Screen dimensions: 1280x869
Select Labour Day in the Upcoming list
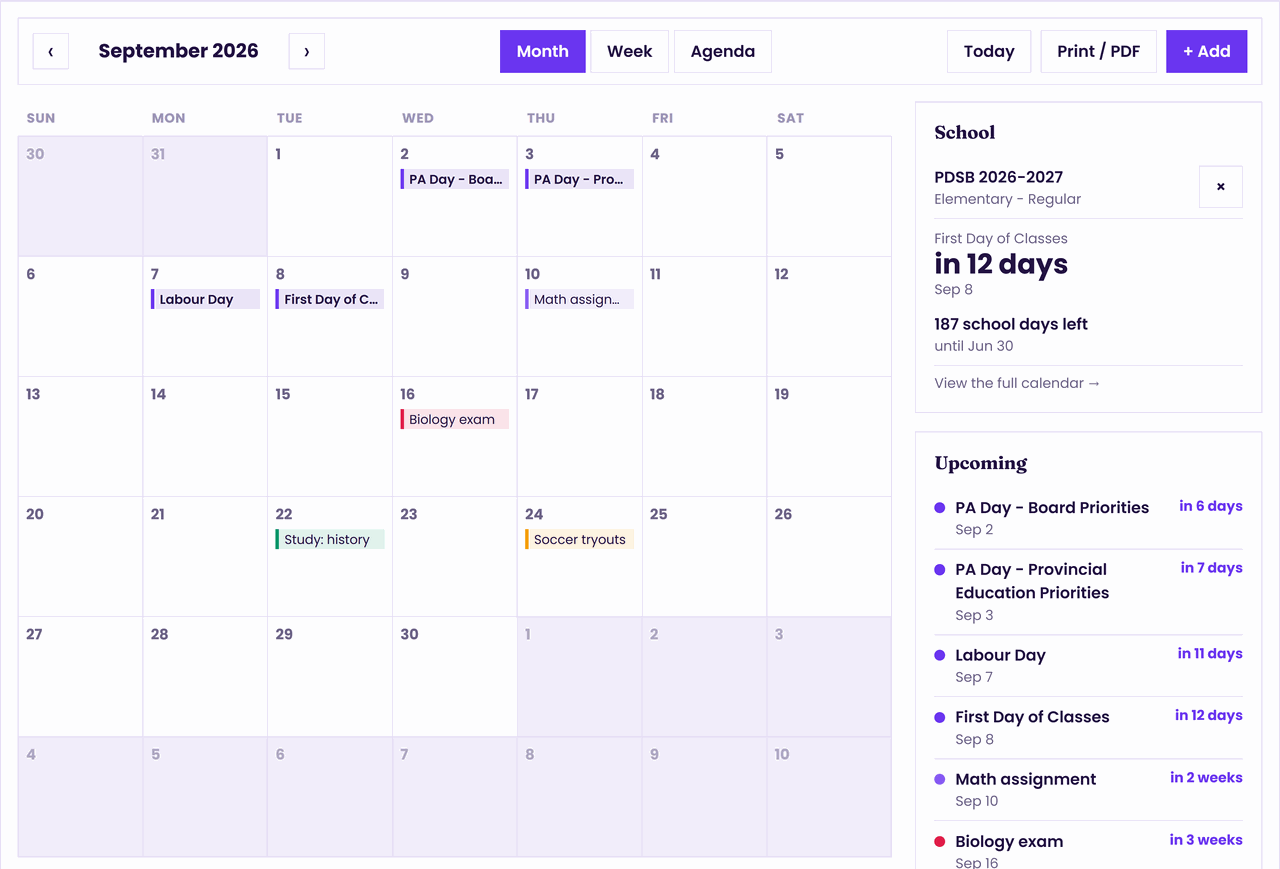coord(1088,666)
